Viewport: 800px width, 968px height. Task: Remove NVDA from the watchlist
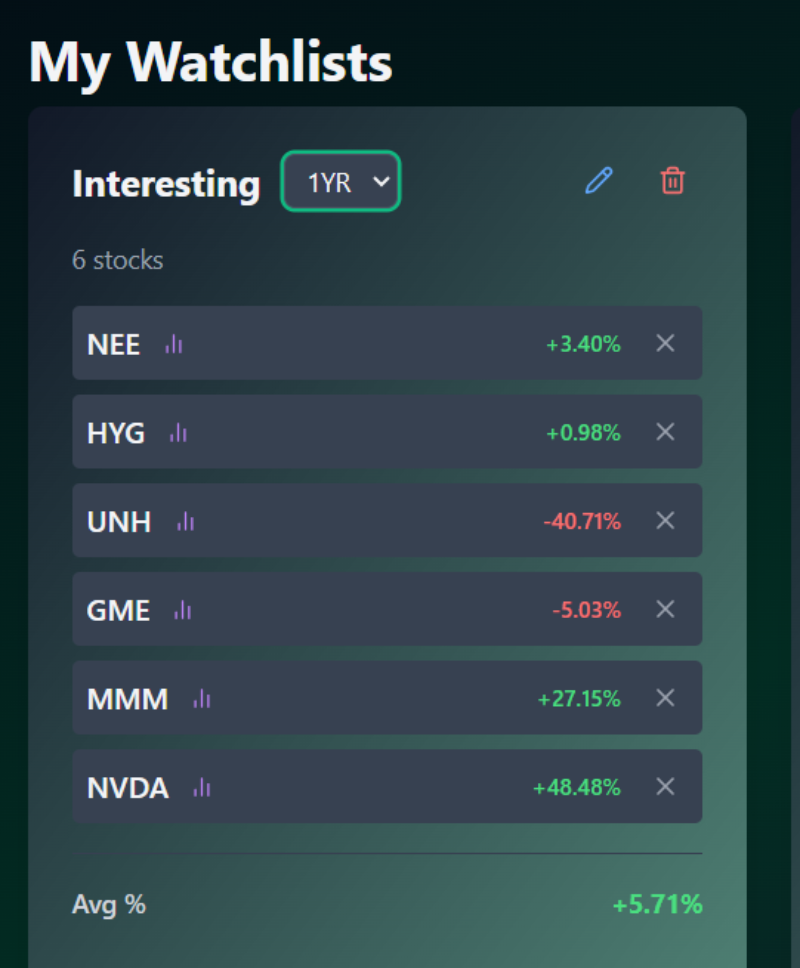click(x=665, y=787)
